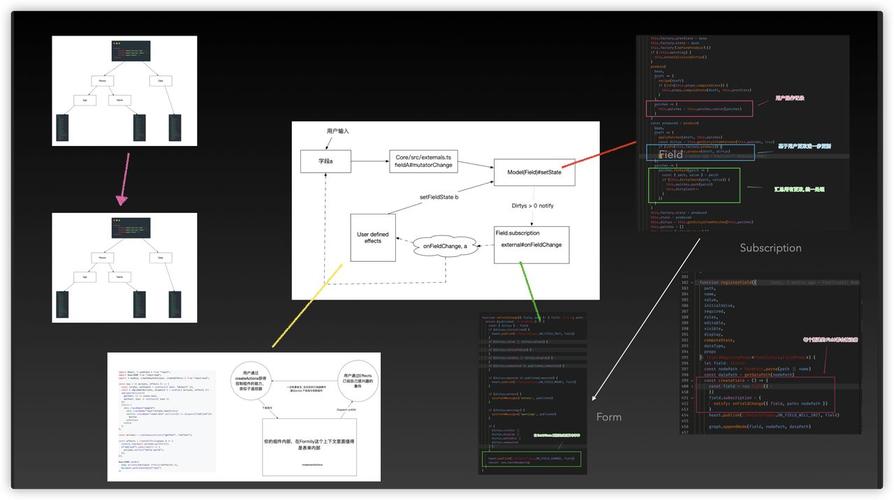
Task: Click the red annotation text in registerField code
Action: (830, 339)
